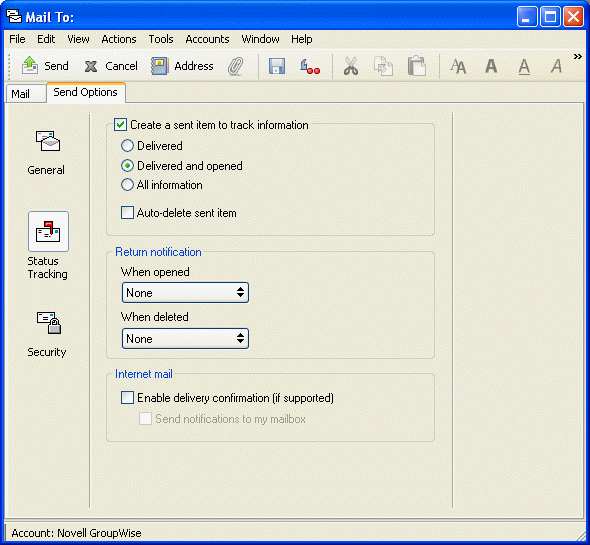Maximize the Mail To window

click(x=550, y=17)
